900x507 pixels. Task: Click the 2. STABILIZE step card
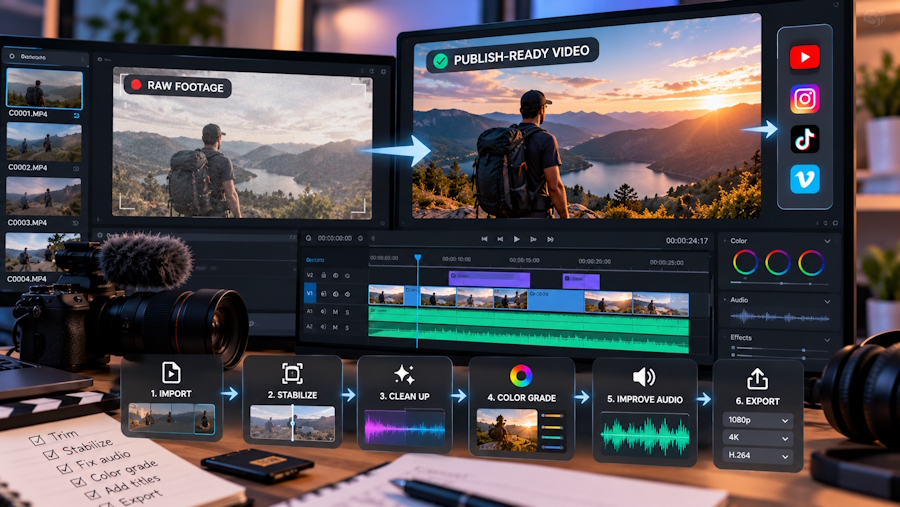pyautogui.click(x=292, y=401)
